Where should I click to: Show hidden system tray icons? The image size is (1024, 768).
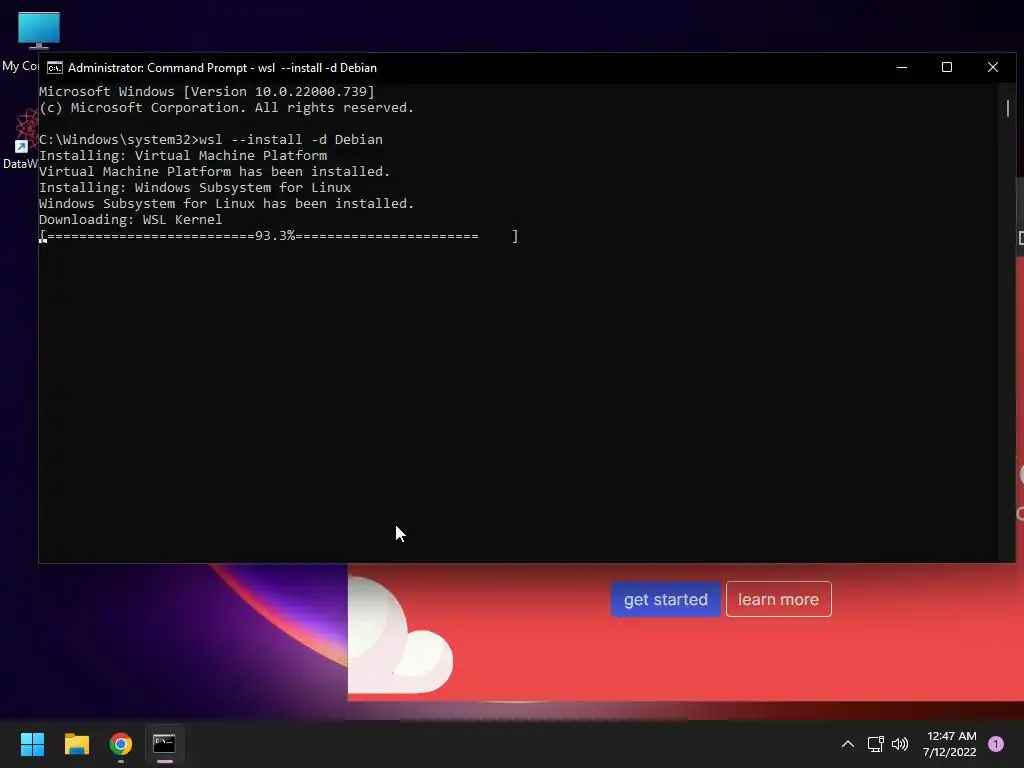pyautogui.click(x=848, y=744)
